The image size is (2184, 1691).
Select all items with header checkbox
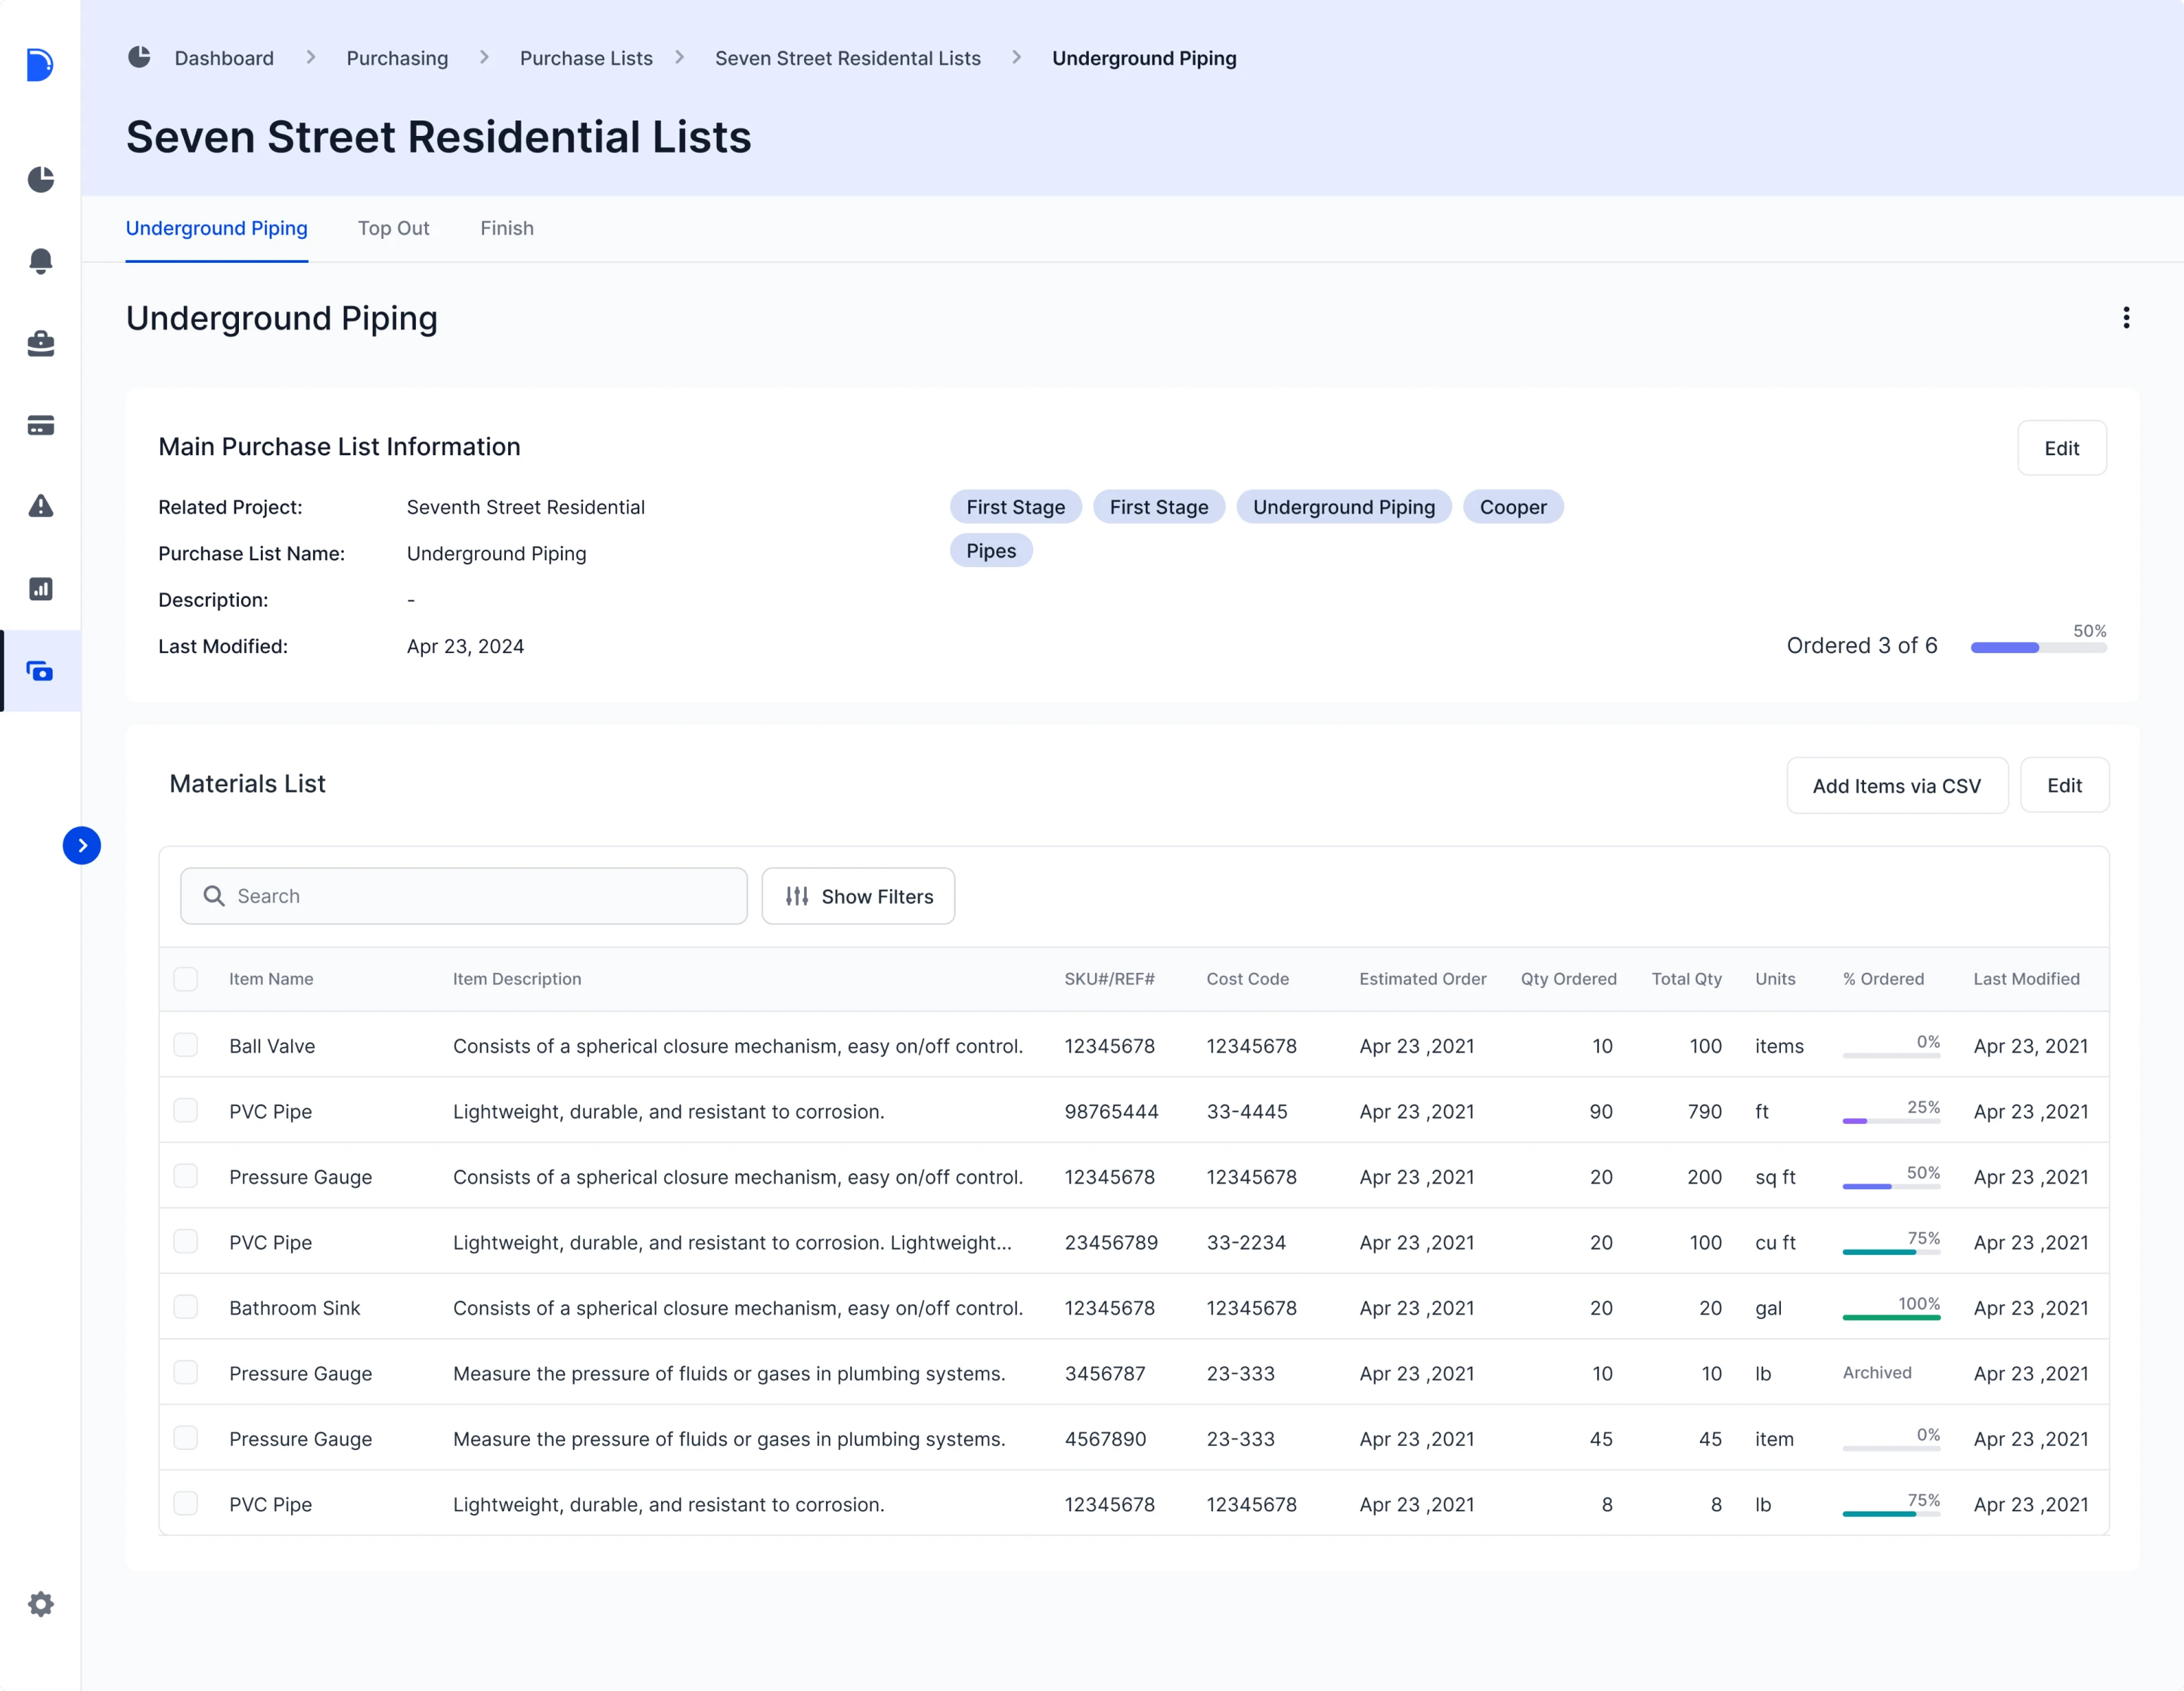tap(185, 979)
